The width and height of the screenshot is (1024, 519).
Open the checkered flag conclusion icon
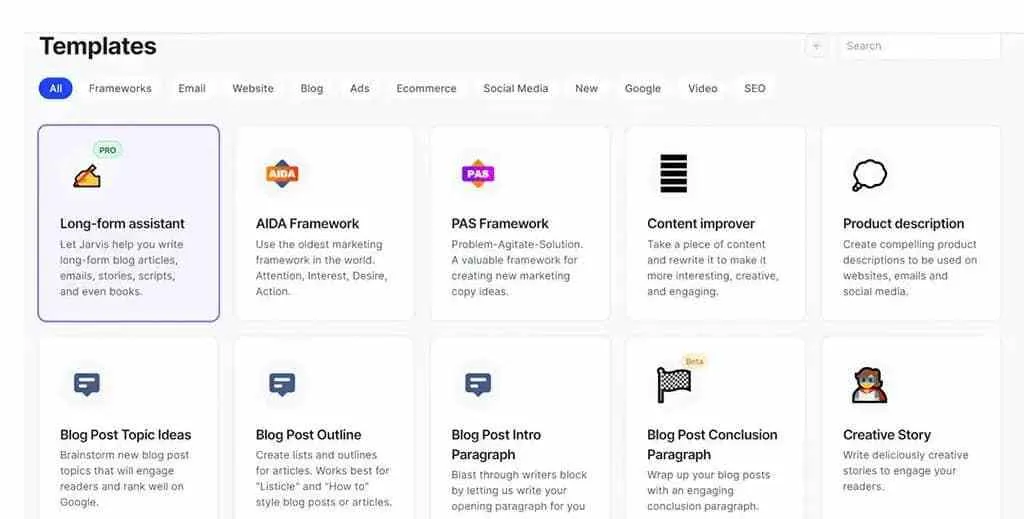click(x=673, y=385)
